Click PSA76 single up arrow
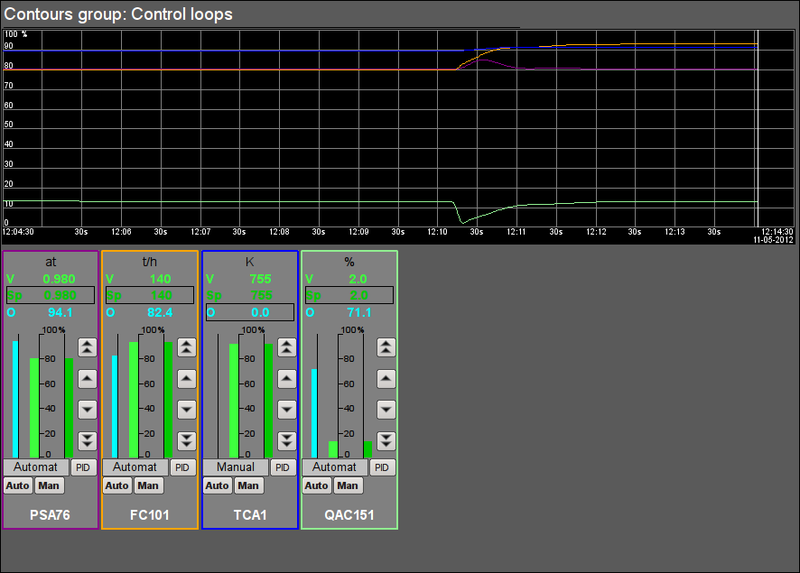This screenshot has height=573, width=800. tap(87, 379)
